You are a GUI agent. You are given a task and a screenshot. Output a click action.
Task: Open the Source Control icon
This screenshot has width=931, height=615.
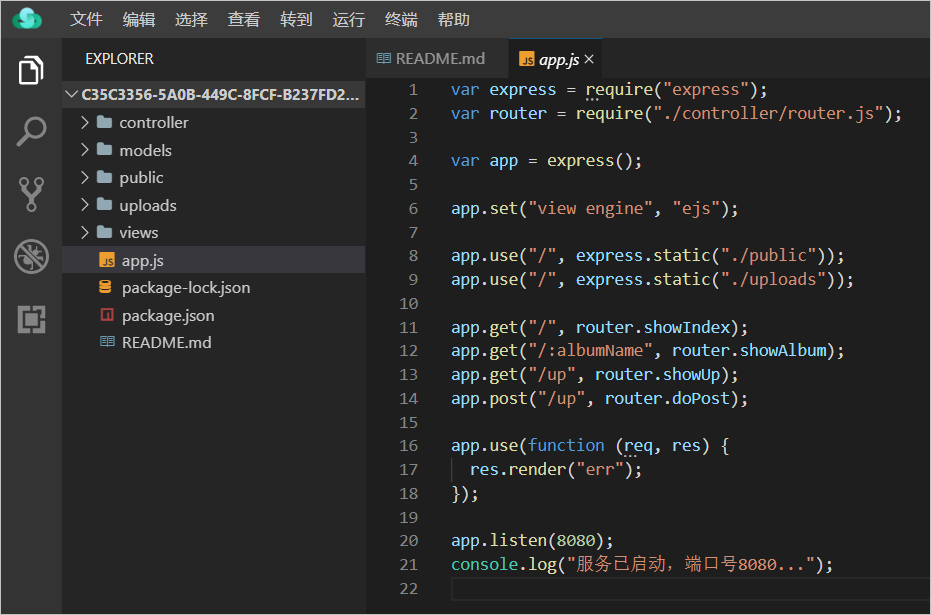coord(31,194)
